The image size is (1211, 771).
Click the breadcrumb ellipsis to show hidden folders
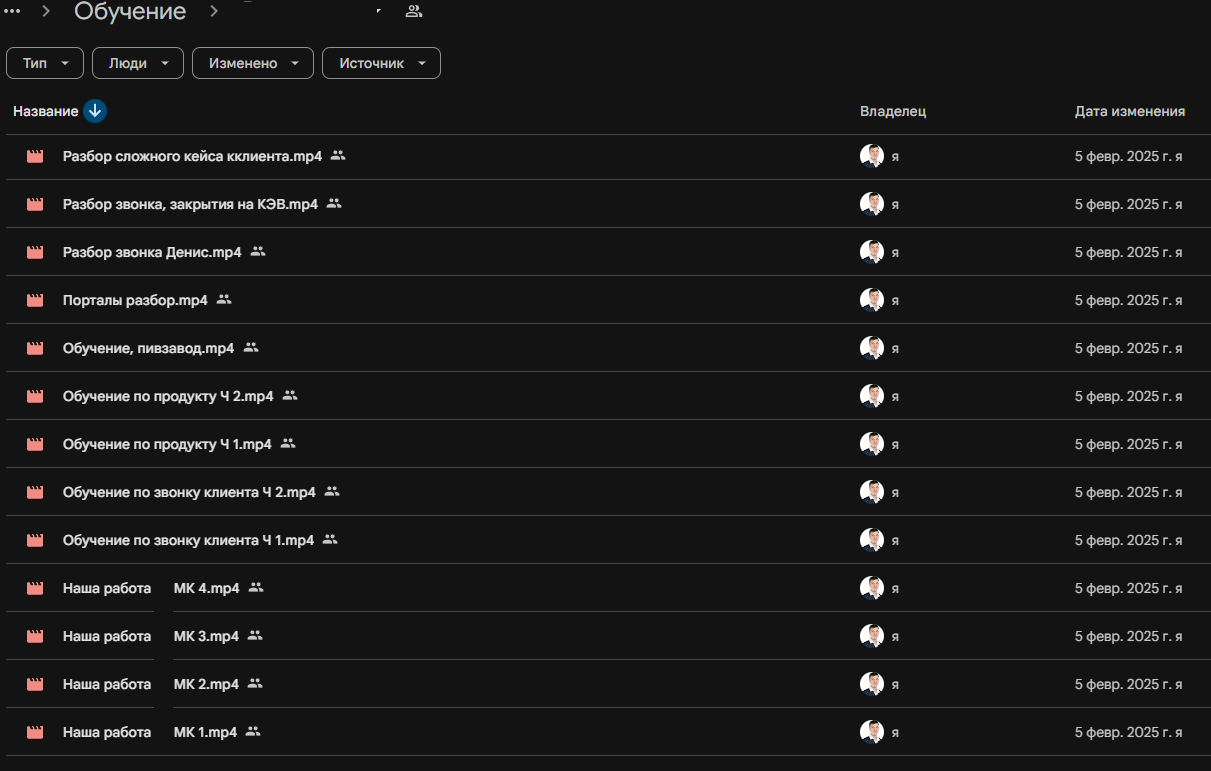pos(13,11)
